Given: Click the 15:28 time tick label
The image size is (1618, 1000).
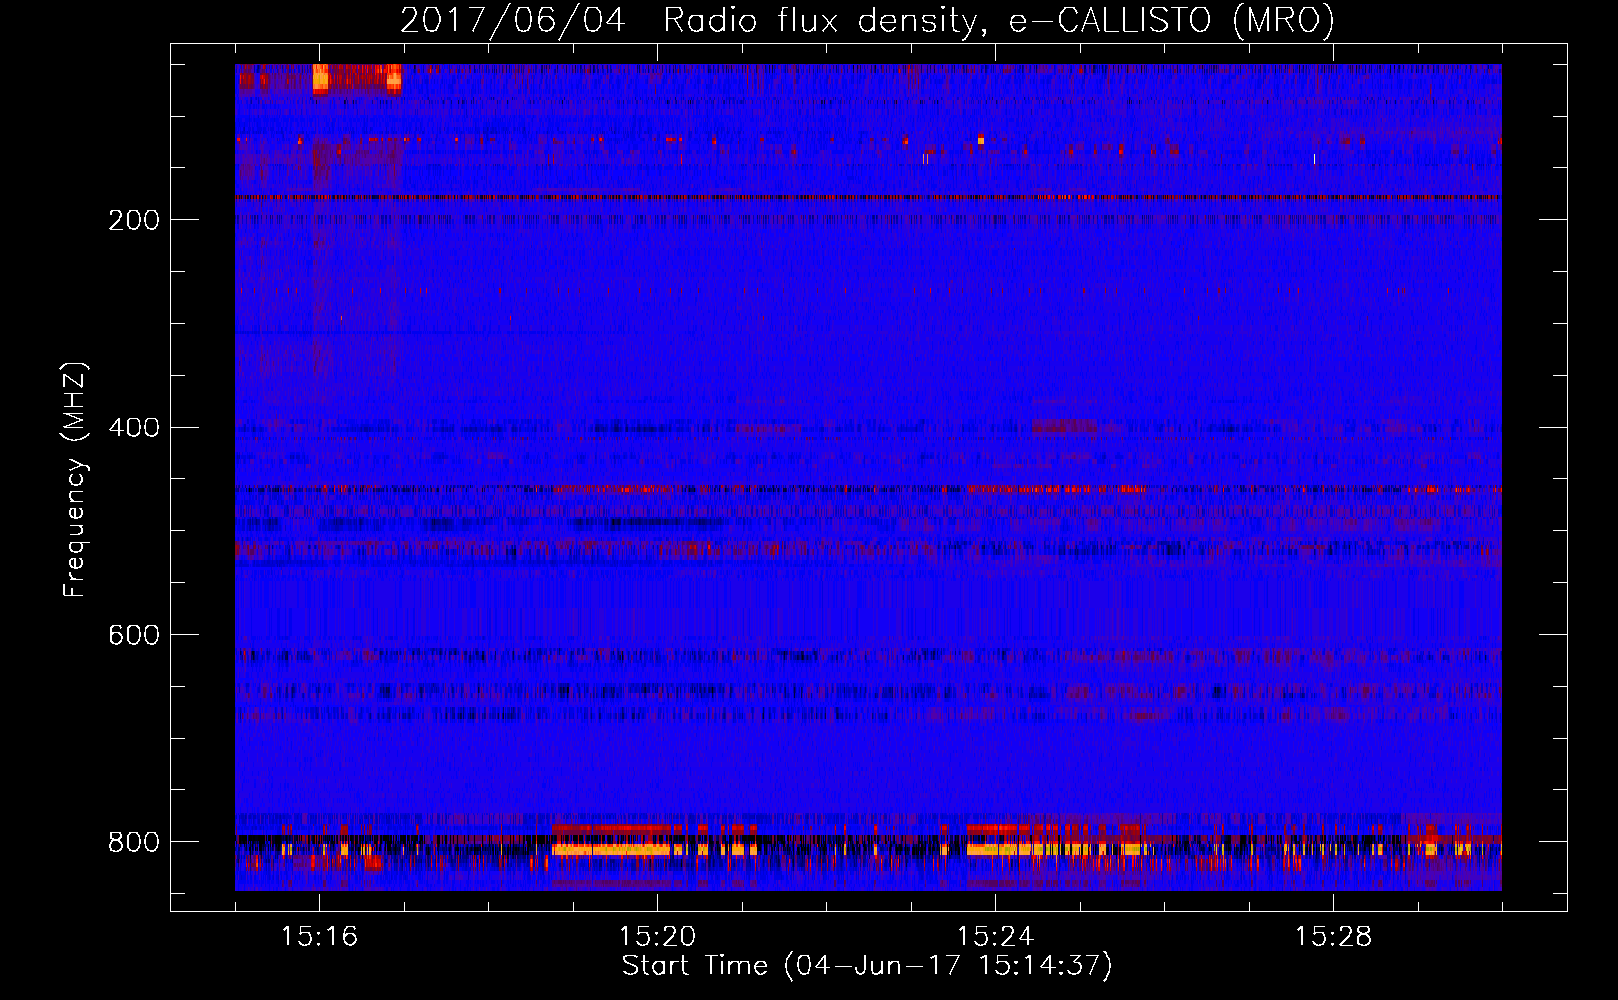Looking at the screenshot, I should (x=1333, y=936).
